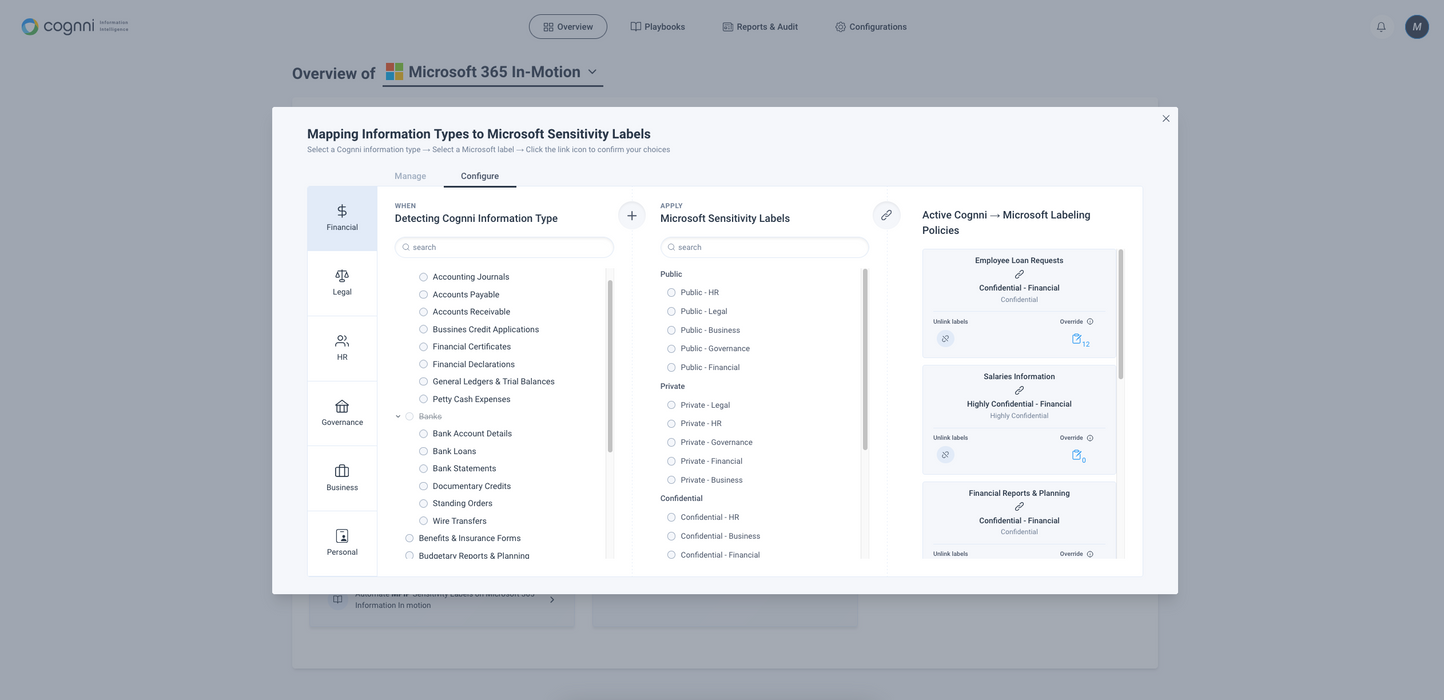Open the Microsoft 365 In-Motion dropdown

(x=592, y=72)
